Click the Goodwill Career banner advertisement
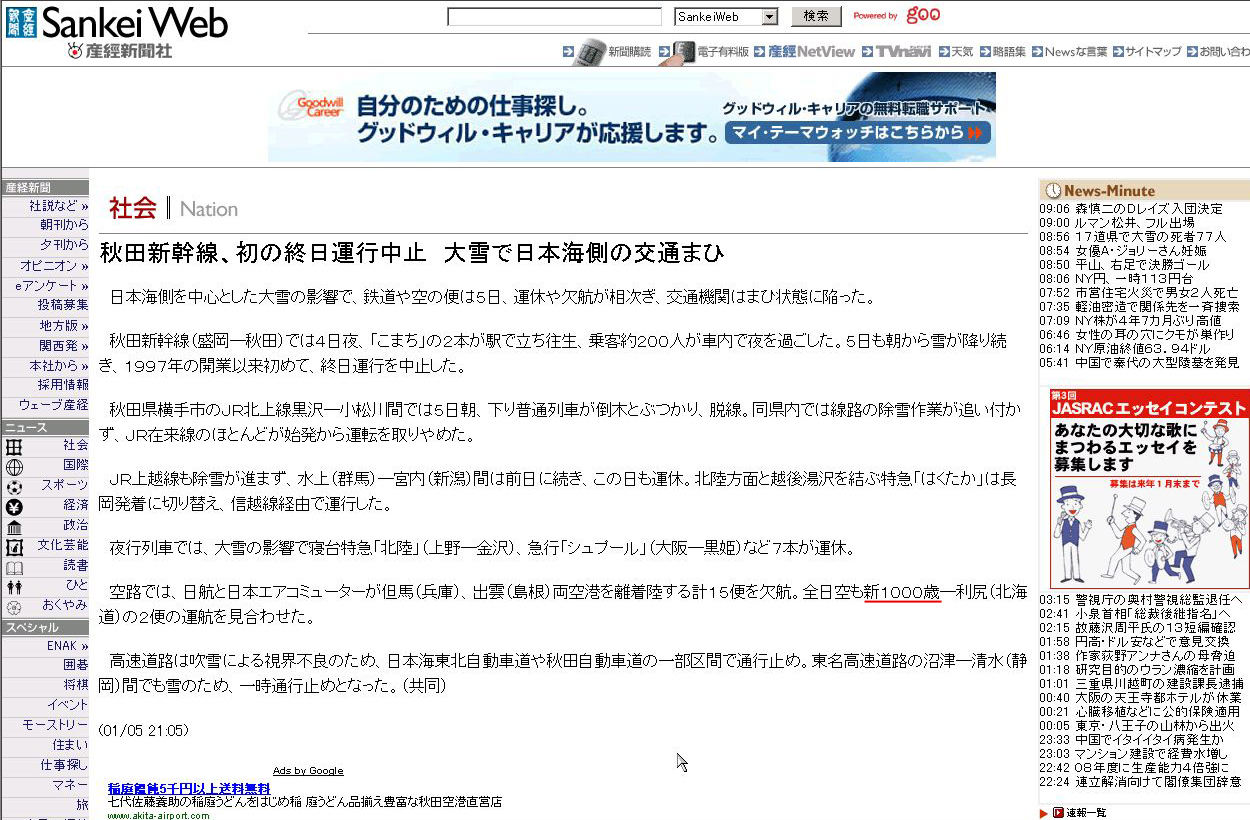 (632, 116)
